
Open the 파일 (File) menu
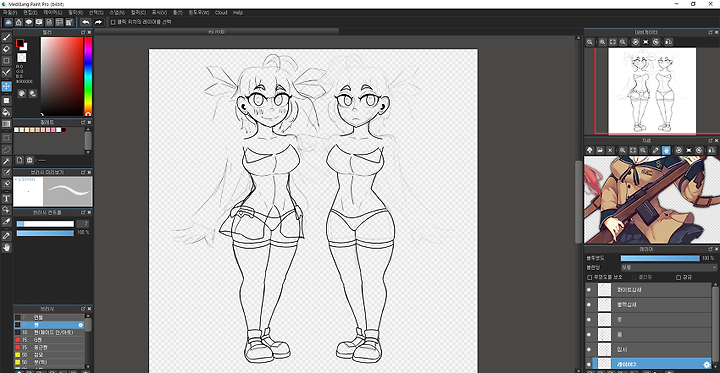pos(10,12)
